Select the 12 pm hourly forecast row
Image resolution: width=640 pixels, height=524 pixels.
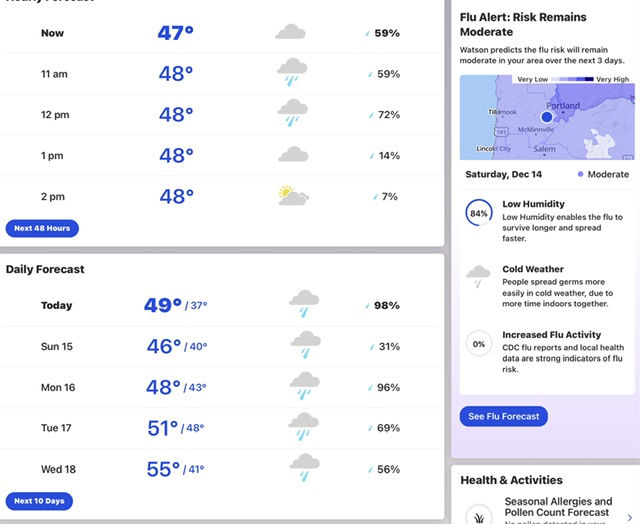(x=220, y=115)
